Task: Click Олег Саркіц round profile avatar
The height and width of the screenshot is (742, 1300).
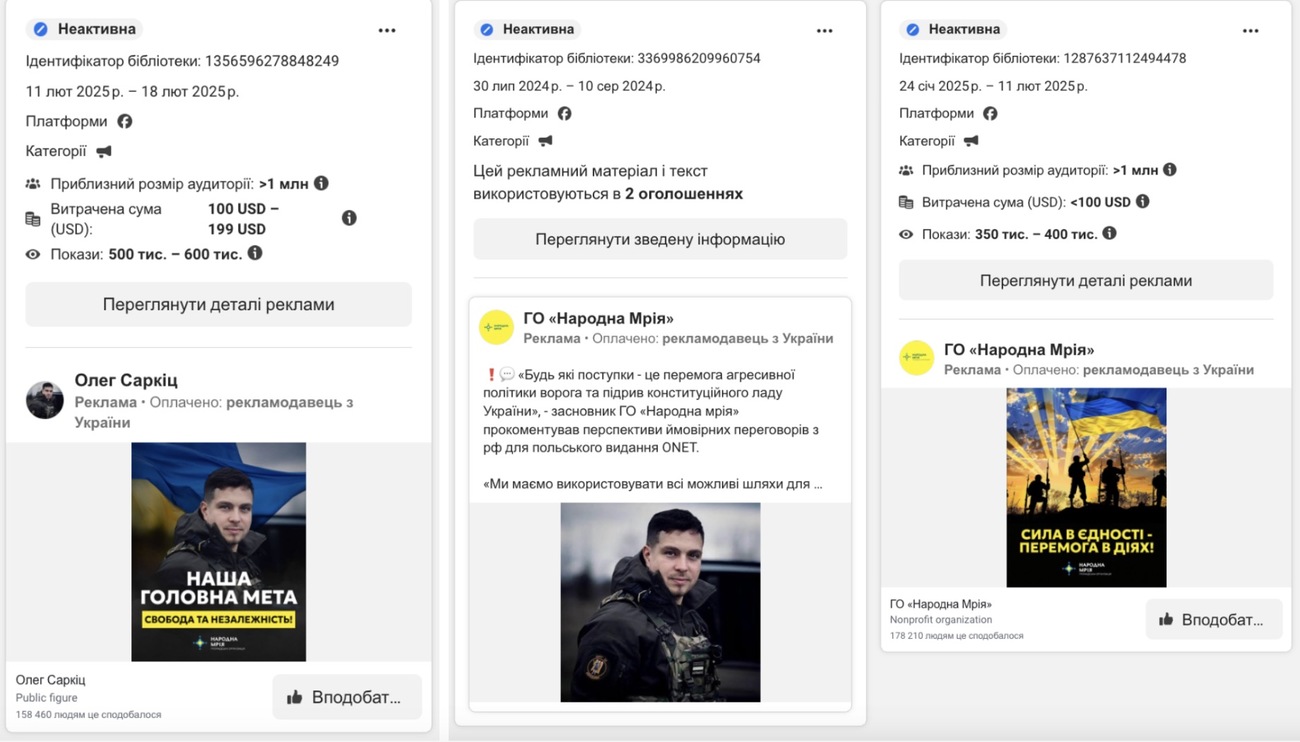Action: coord(45,400)
